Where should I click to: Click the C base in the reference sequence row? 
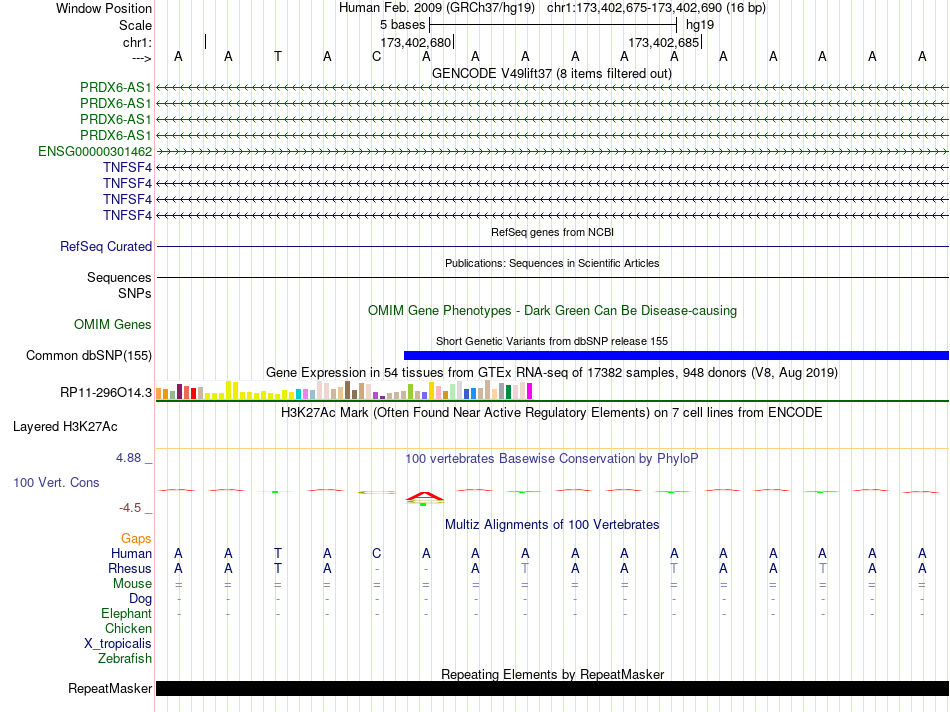[x=377, y=56]
